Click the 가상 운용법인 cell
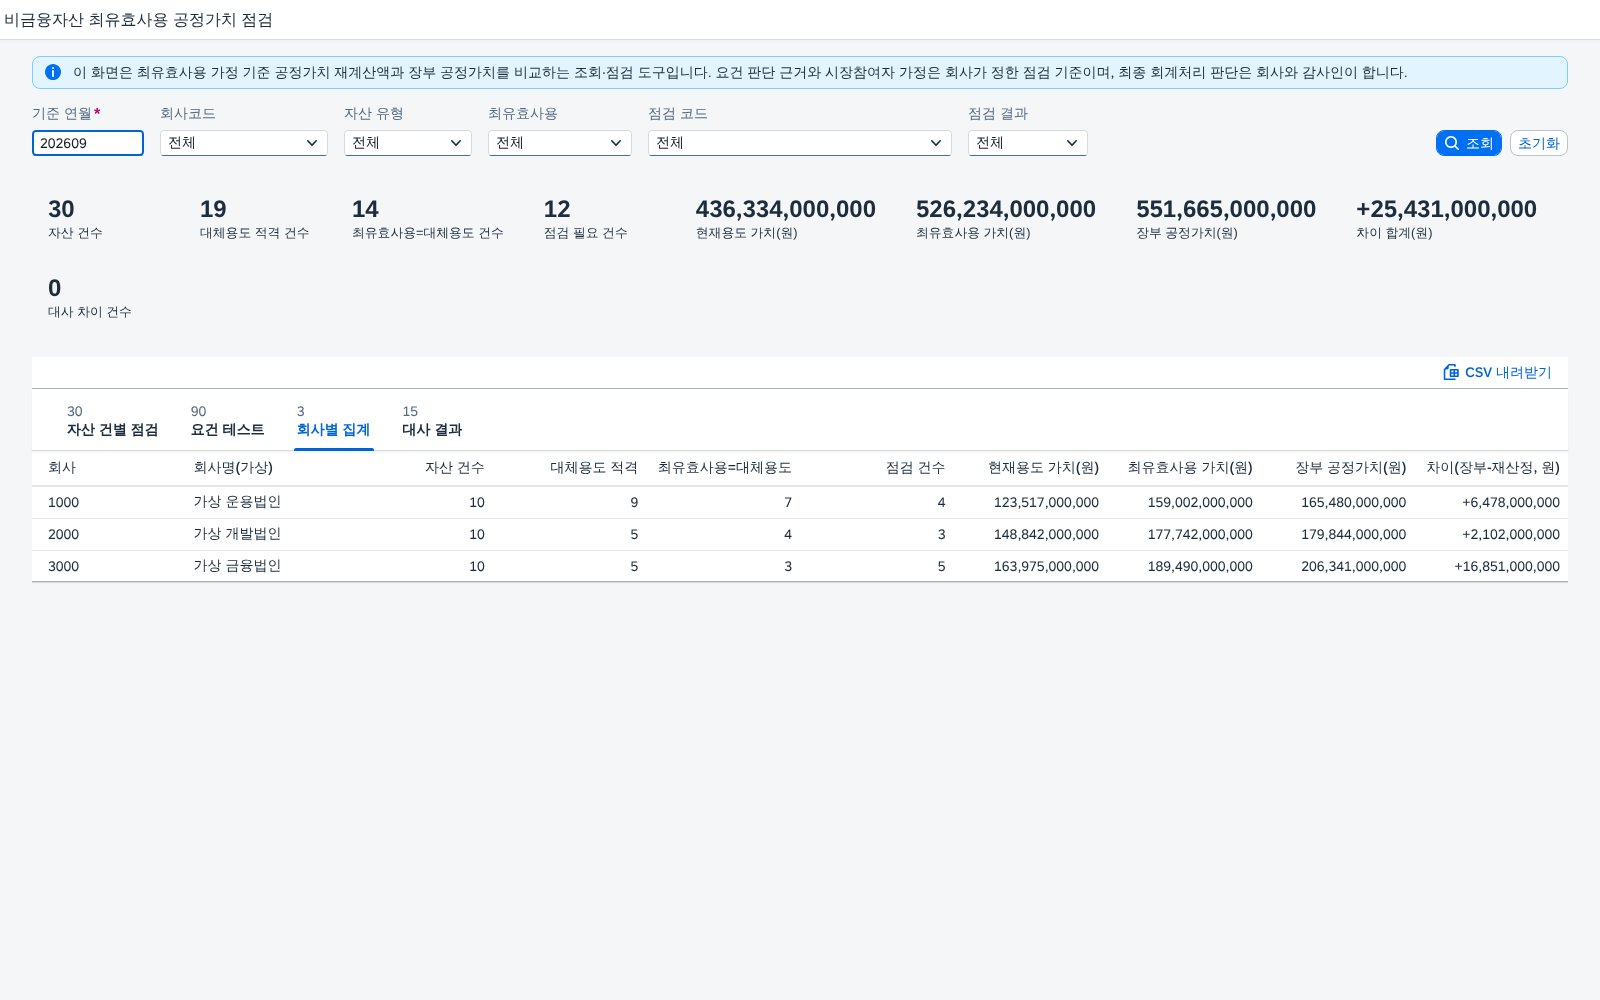This screenshot has width=1600, height=1000. tap(237, 502)
